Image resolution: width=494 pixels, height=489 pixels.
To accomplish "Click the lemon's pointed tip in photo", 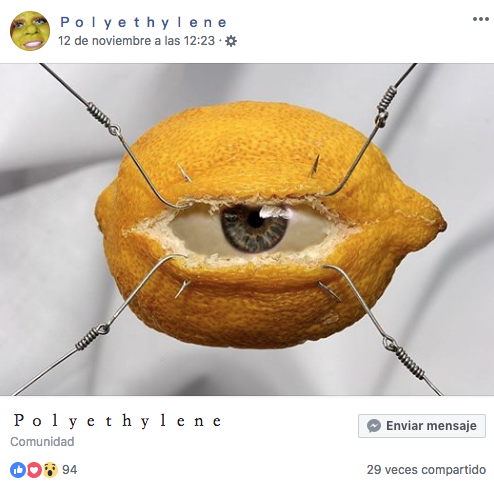I will pos(439,223).
